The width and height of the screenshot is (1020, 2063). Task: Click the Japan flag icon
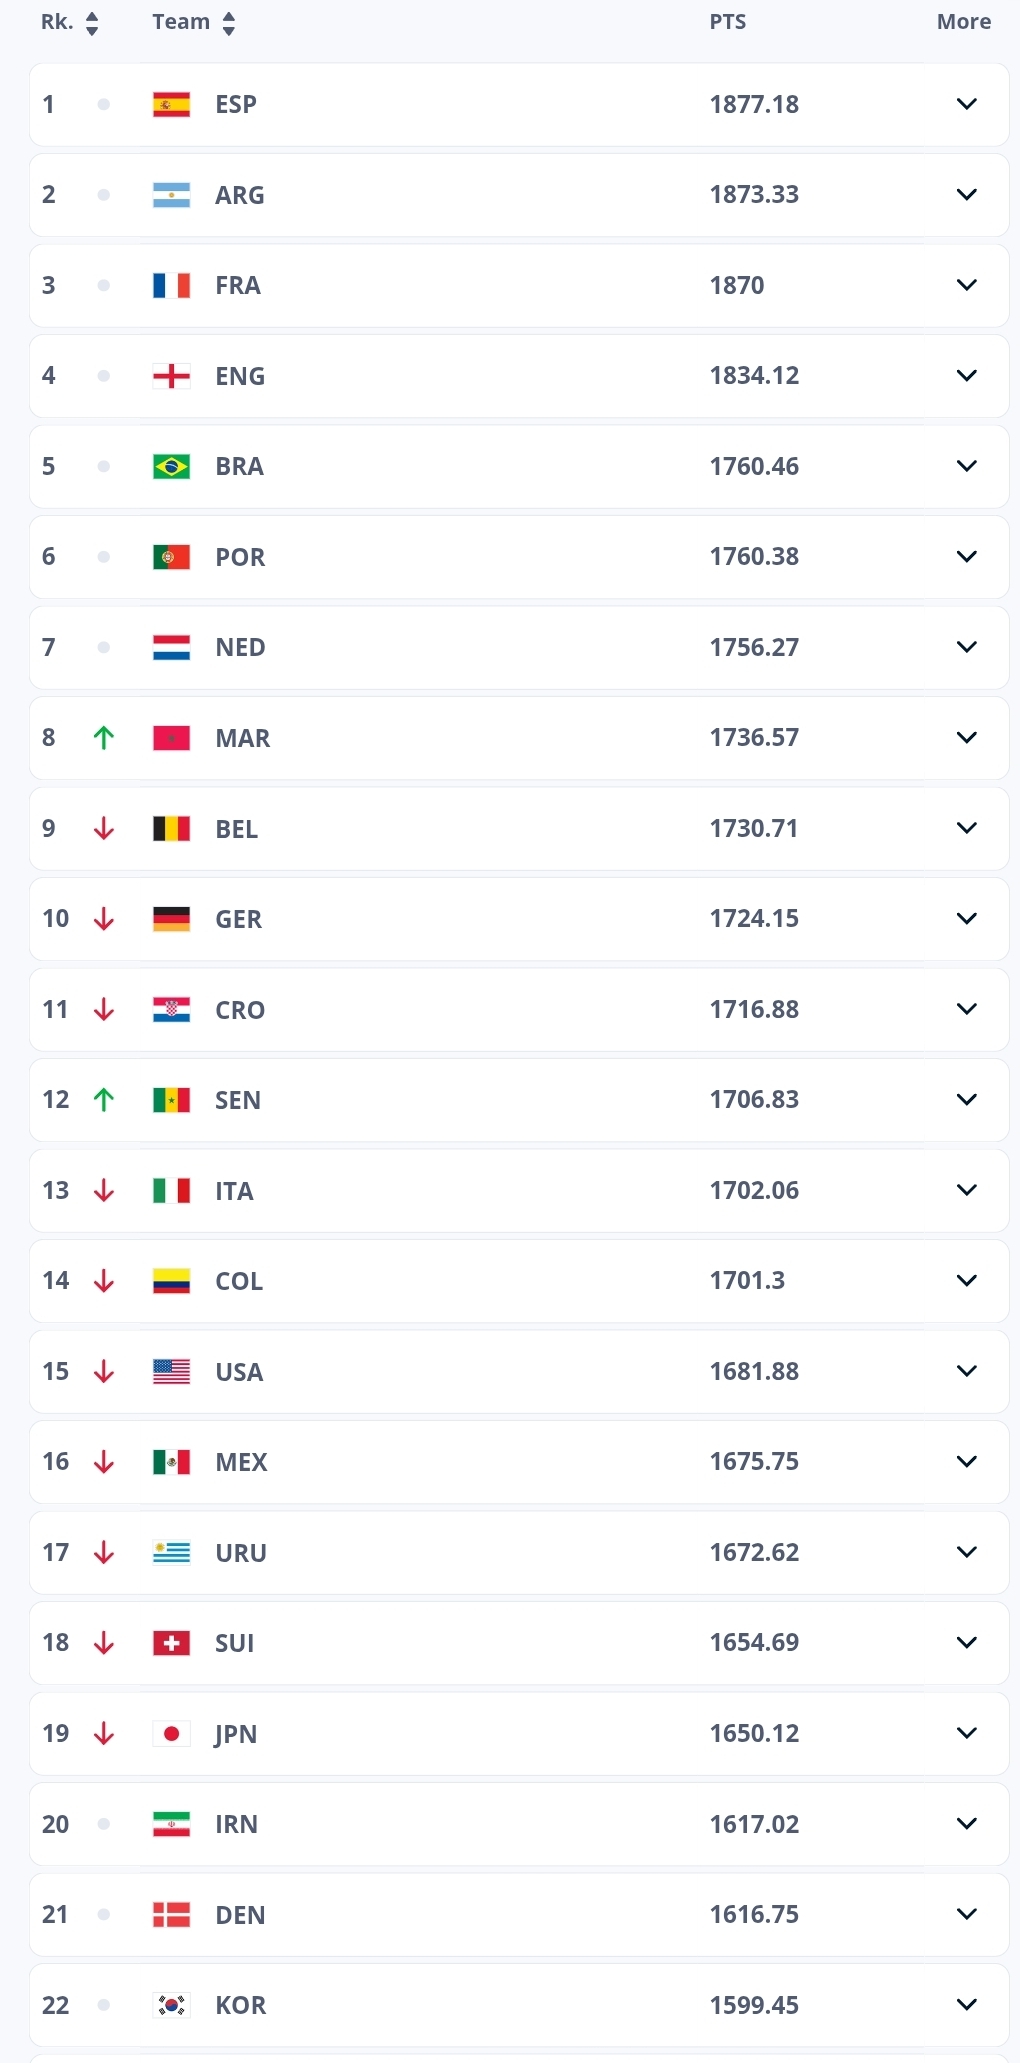(171, 1733)
